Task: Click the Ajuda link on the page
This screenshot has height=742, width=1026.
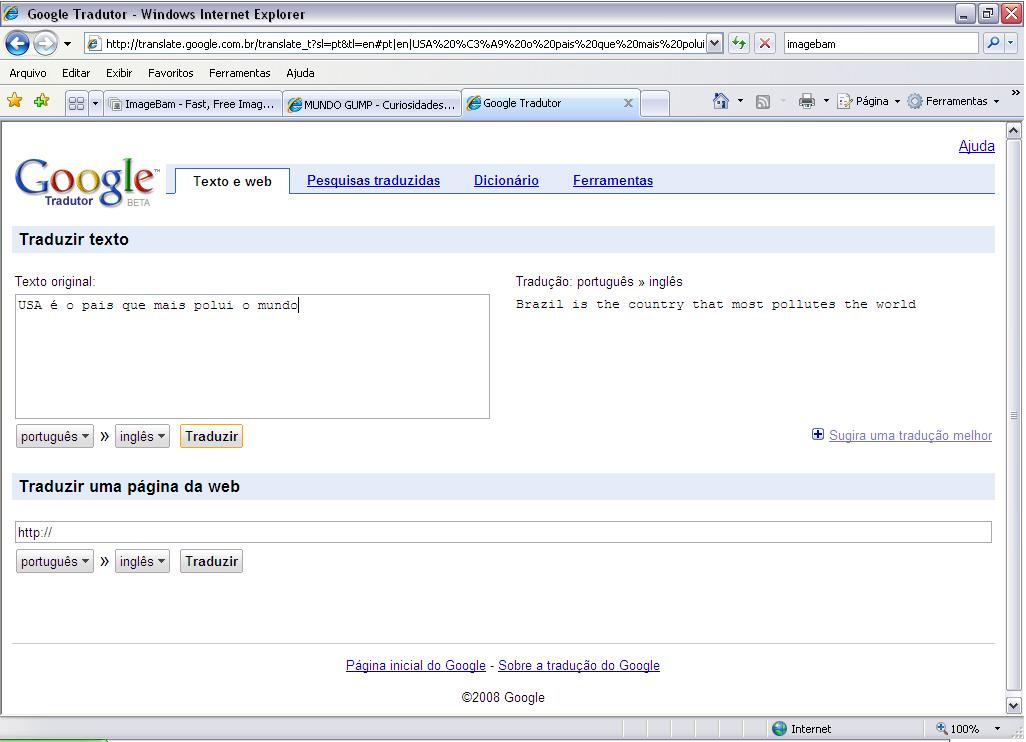Action: click(976, 146)
